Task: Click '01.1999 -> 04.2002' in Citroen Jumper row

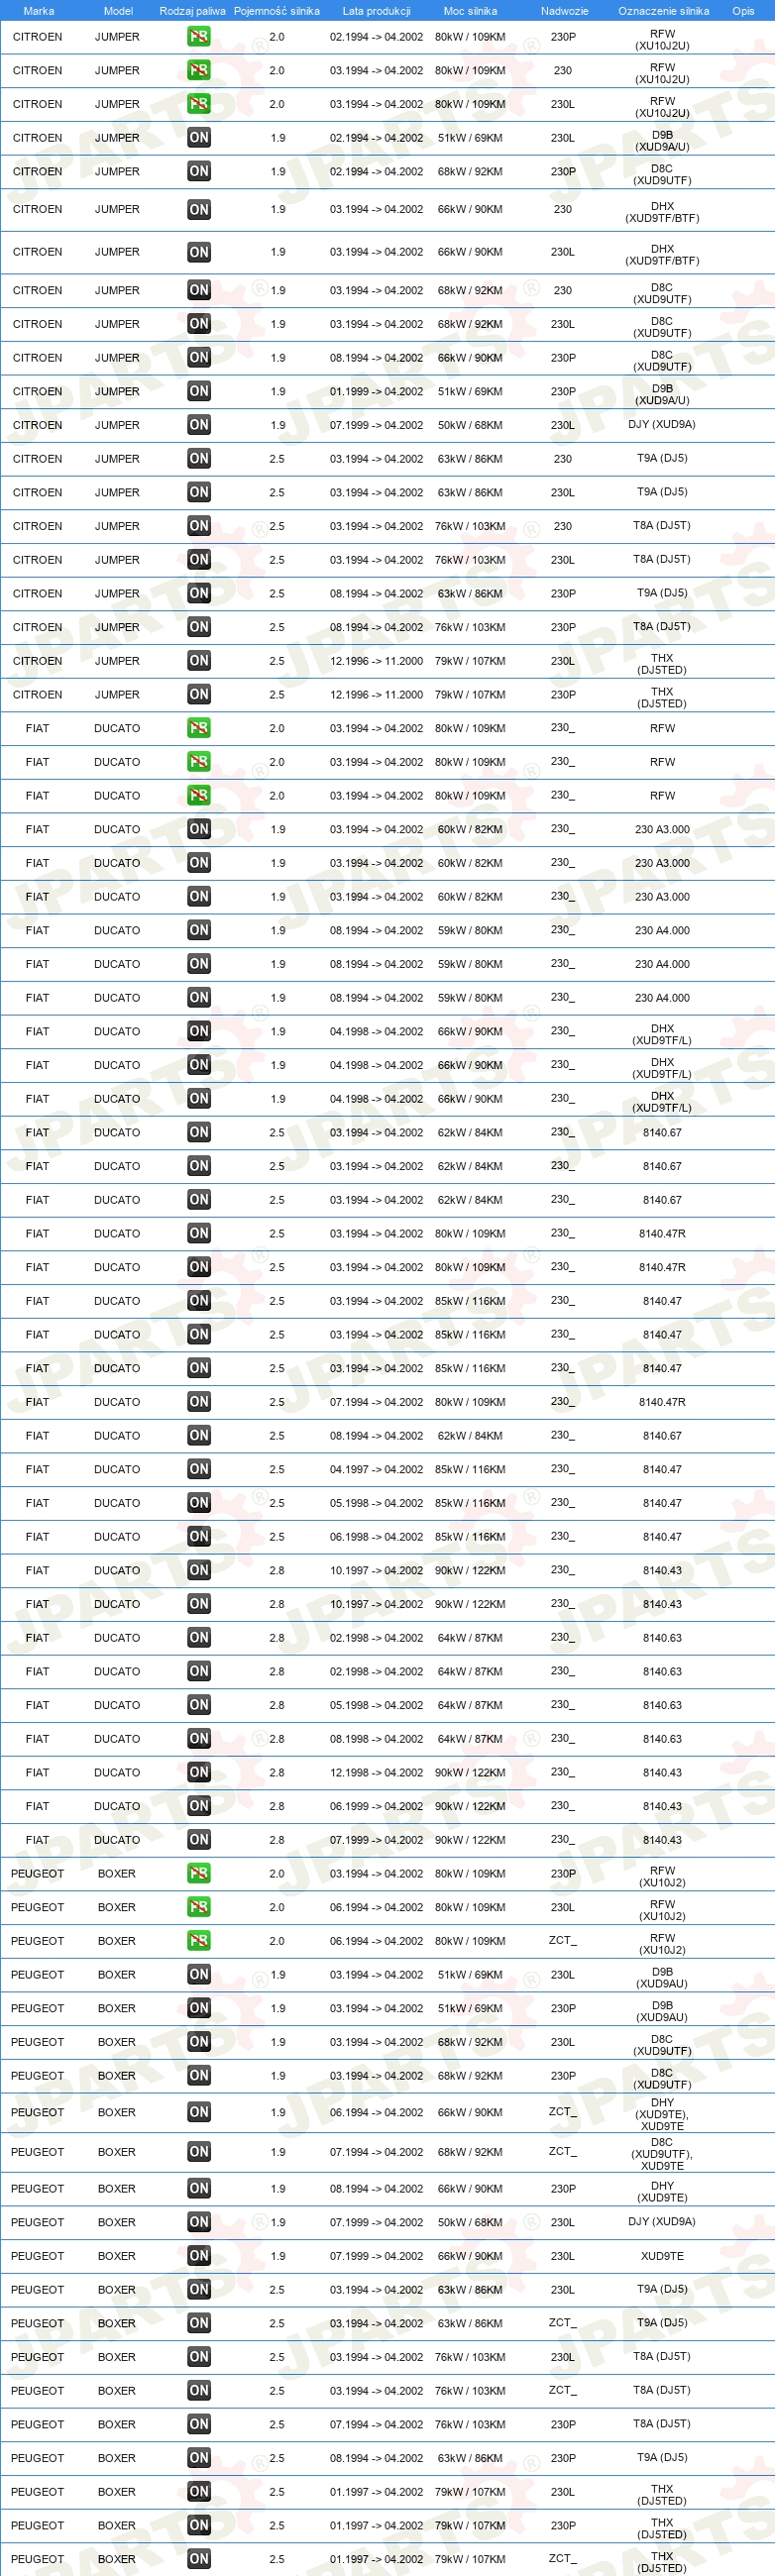Action: 376,391
